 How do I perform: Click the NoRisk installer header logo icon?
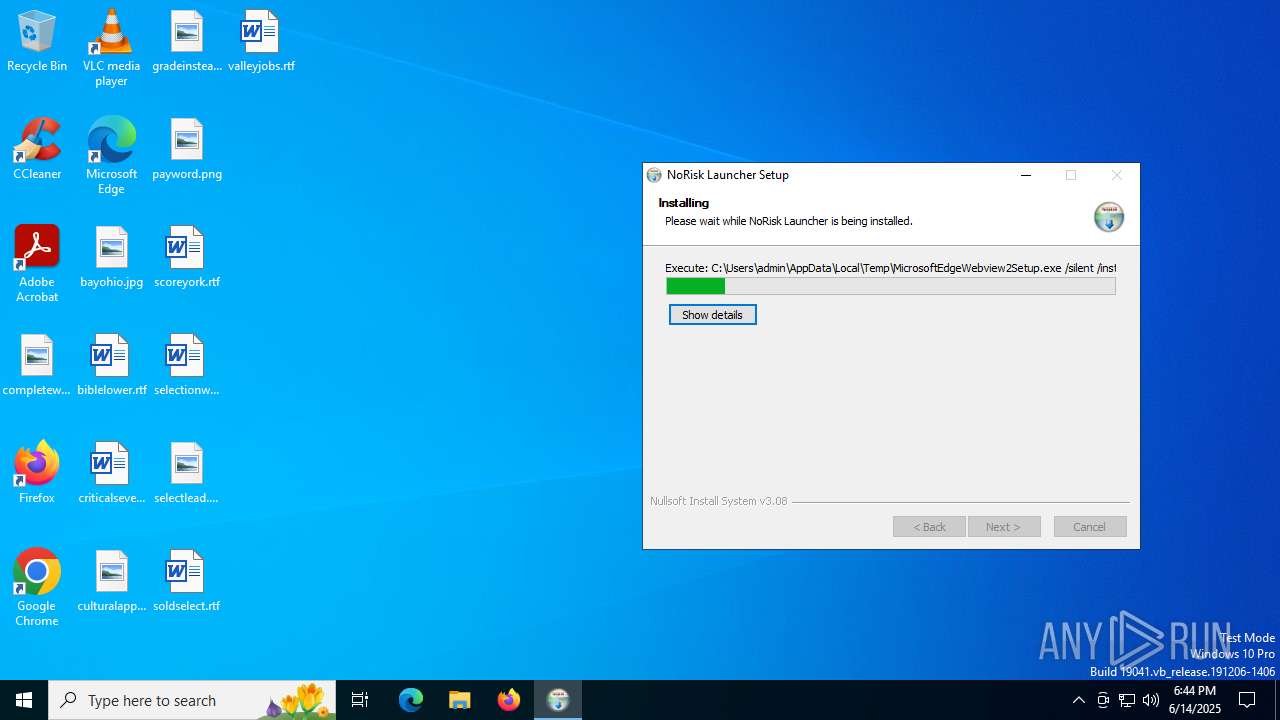(1108, 216)
